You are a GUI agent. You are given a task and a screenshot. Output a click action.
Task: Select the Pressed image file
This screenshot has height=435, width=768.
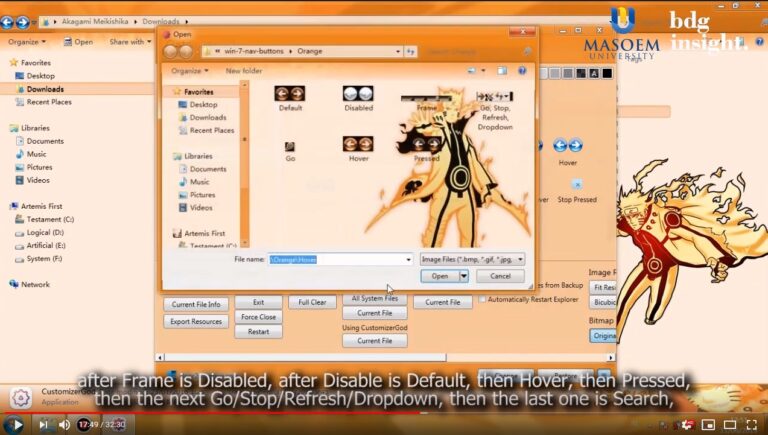(426, 147)
